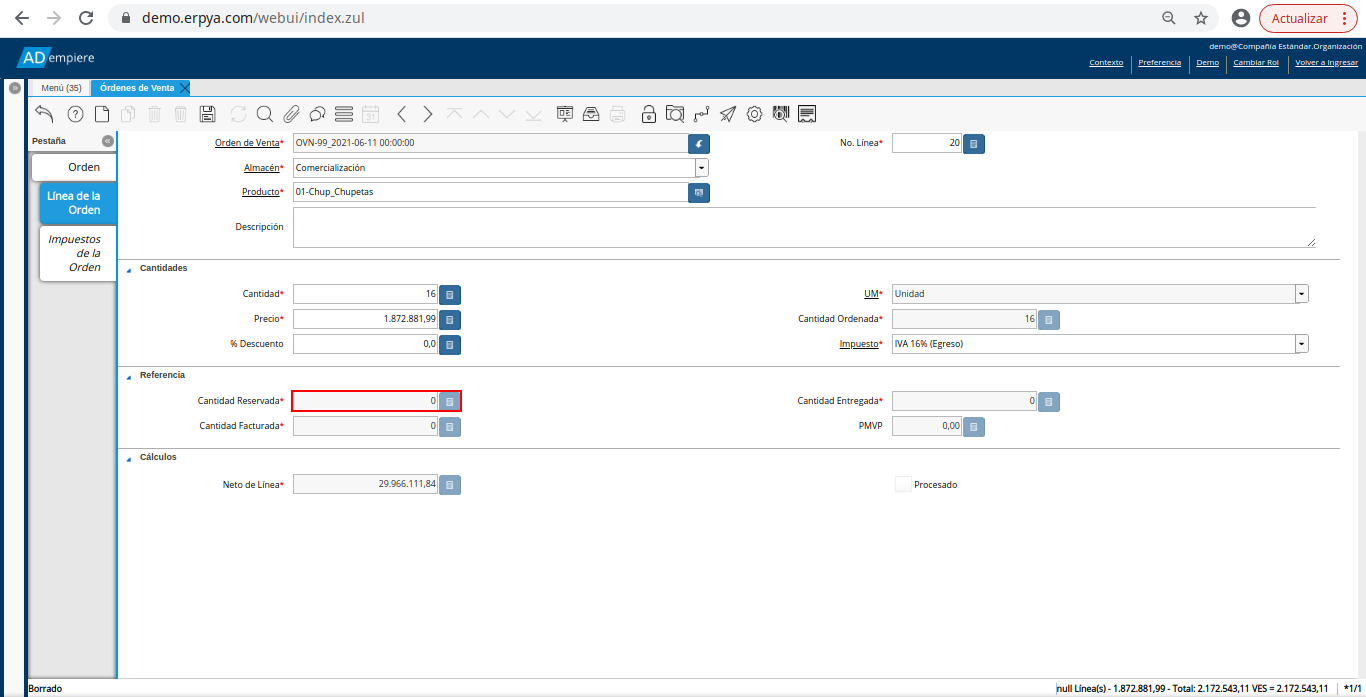The width and height of the screenshot is (1366, 697).
Task: Click the Impuesto label link
Action: click(858, 344)
